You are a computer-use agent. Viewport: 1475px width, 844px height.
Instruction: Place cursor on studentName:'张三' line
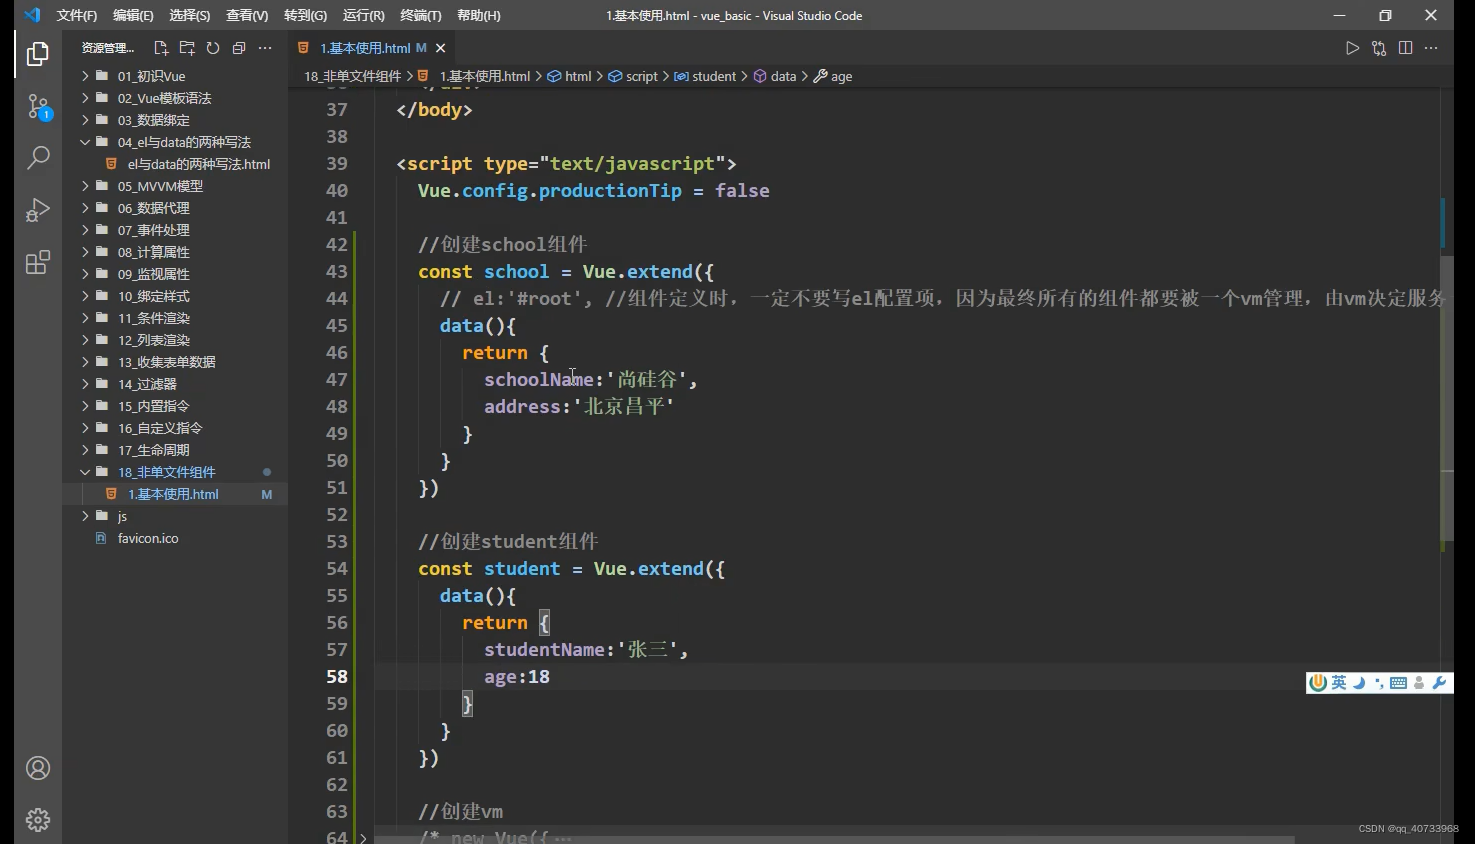[x=586, y=650]
